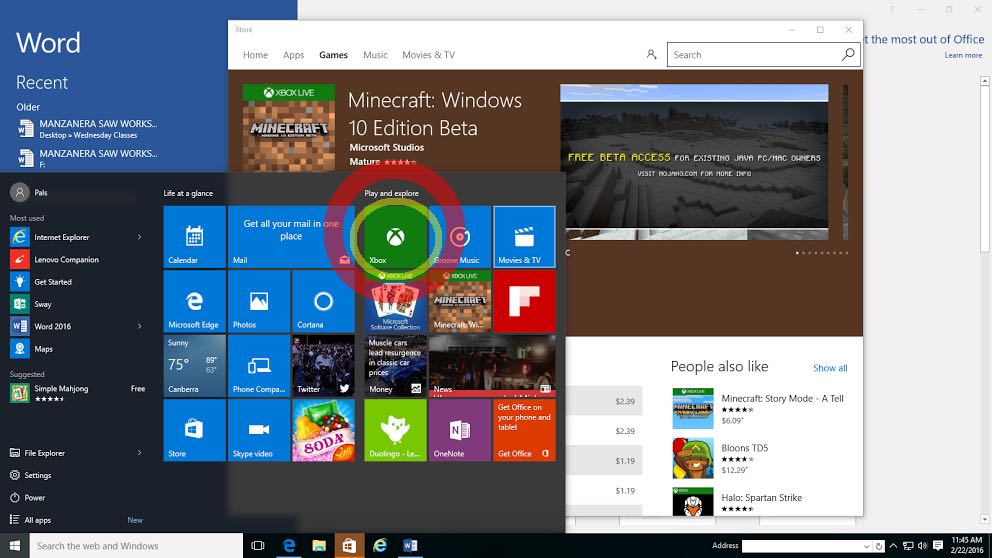Open the Store tile

point(194,430)
